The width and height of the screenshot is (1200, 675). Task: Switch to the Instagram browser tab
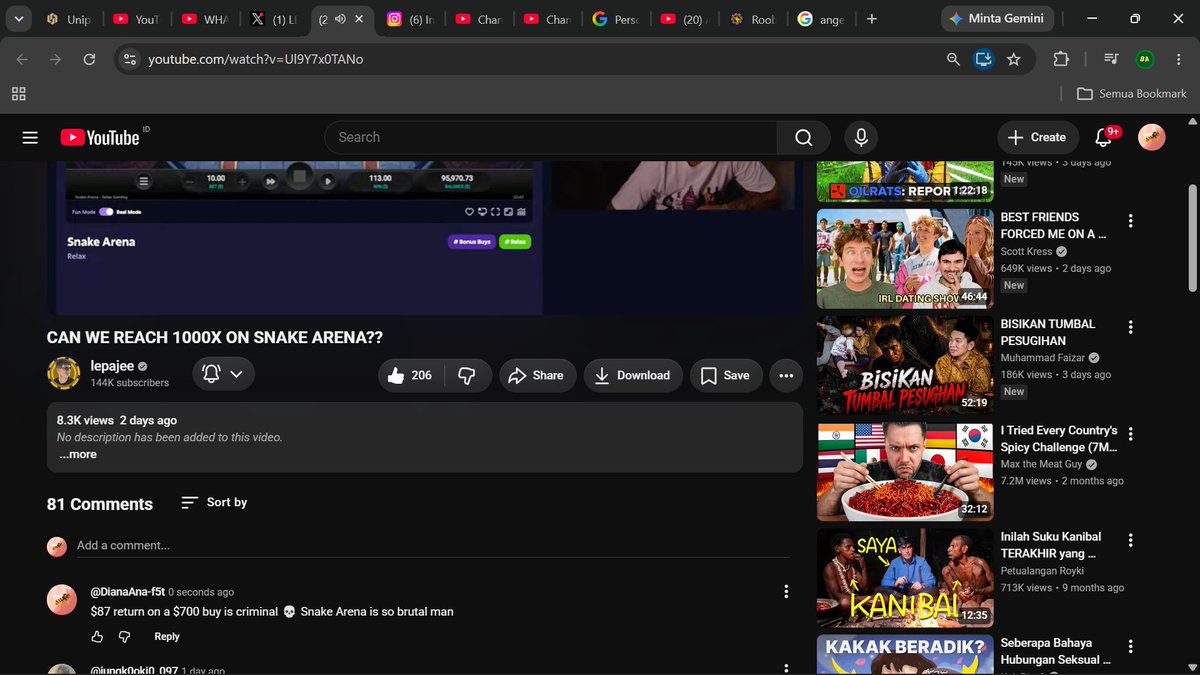coord(409,19)
